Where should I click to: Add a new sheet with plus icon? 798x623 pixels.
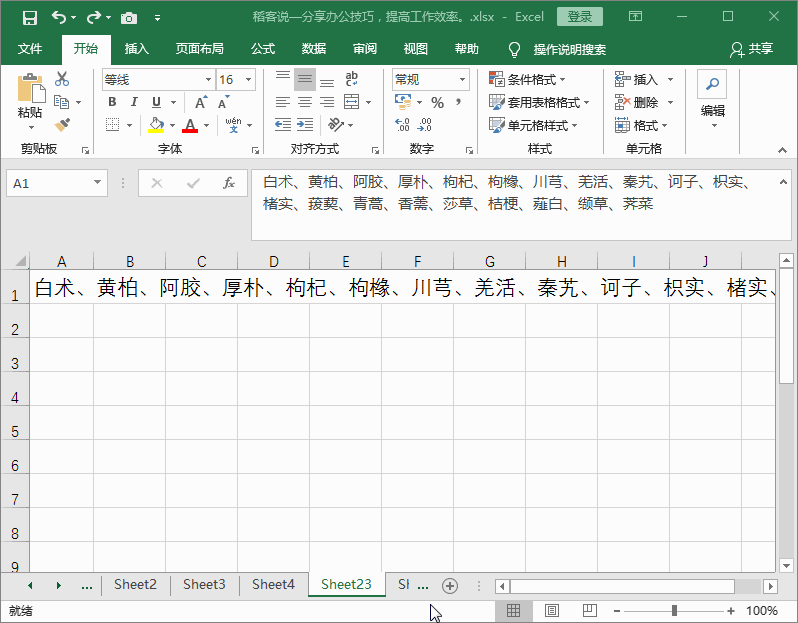(450, 585)
